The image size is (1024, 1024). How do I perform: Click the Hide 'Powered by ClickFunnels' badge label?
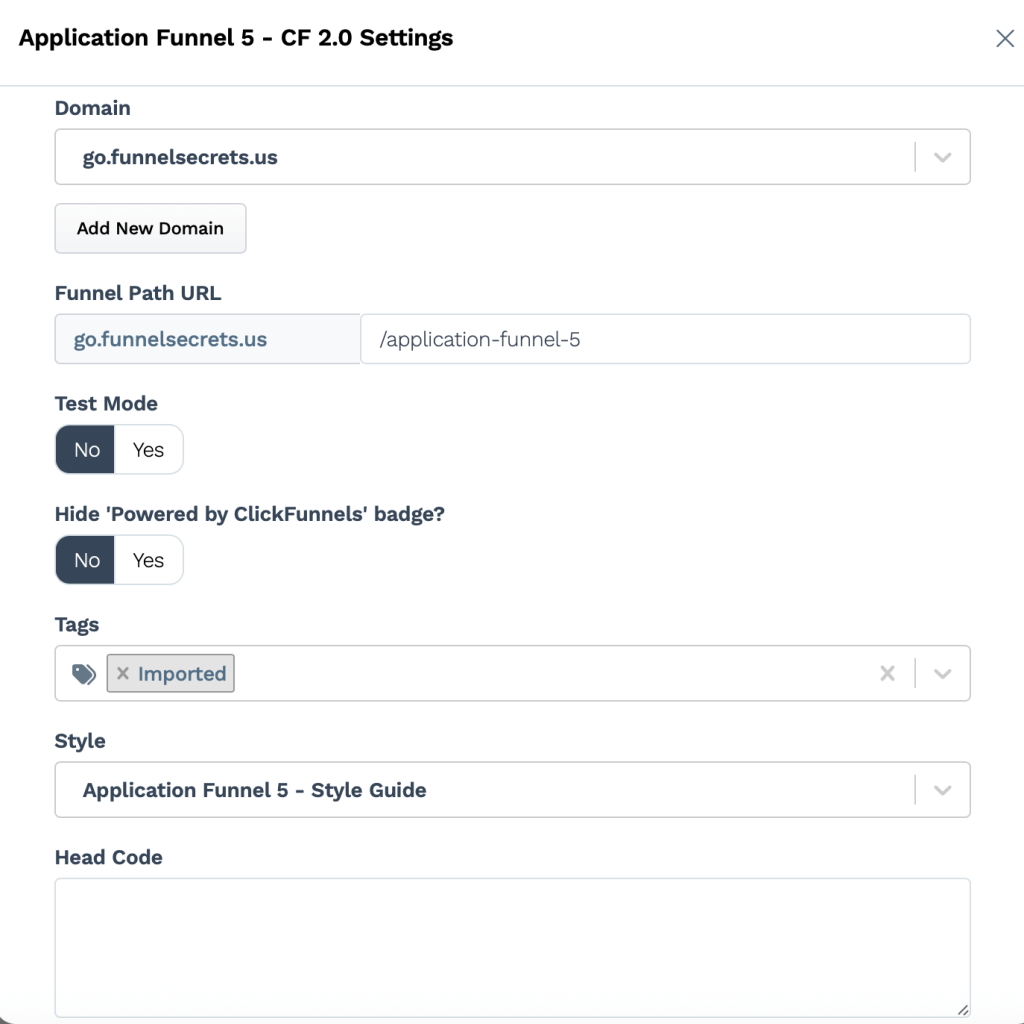tap(249, 514)
